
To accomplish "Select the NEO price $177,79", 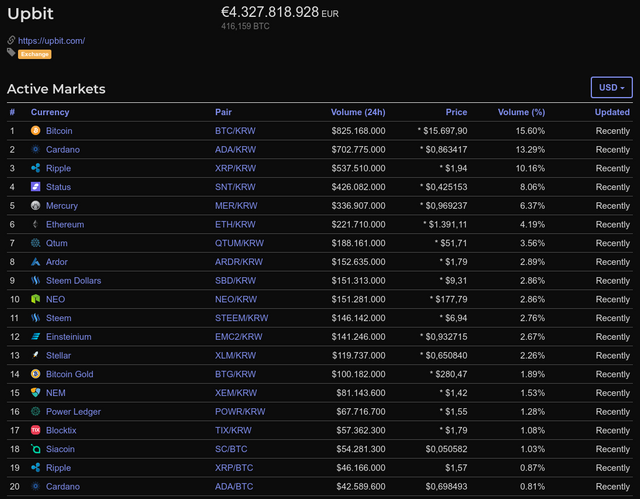I will point(451,299).
